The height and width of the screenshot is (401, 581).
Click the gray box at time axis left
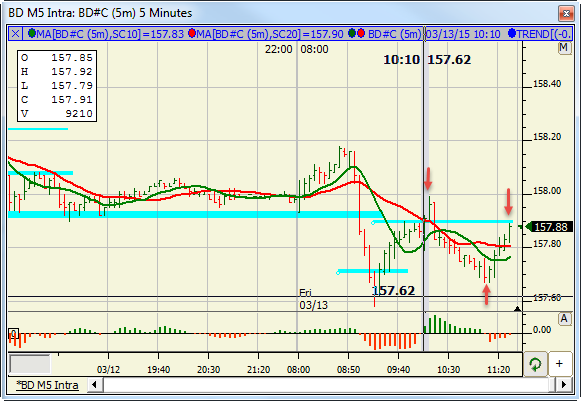(30, 364)
